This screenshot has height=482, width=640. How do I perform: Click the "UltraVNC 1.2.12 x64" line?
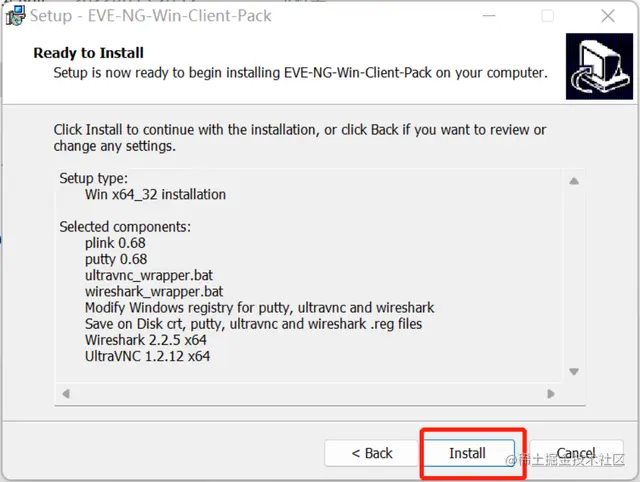[147, 356]
